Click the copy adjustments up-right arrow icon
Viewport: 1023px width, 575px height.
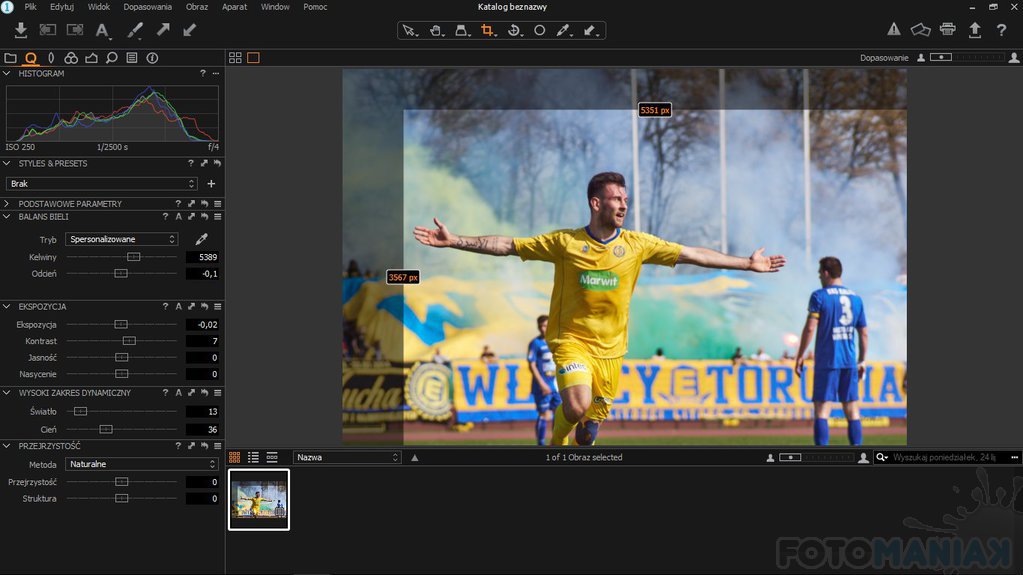point(163,29)
